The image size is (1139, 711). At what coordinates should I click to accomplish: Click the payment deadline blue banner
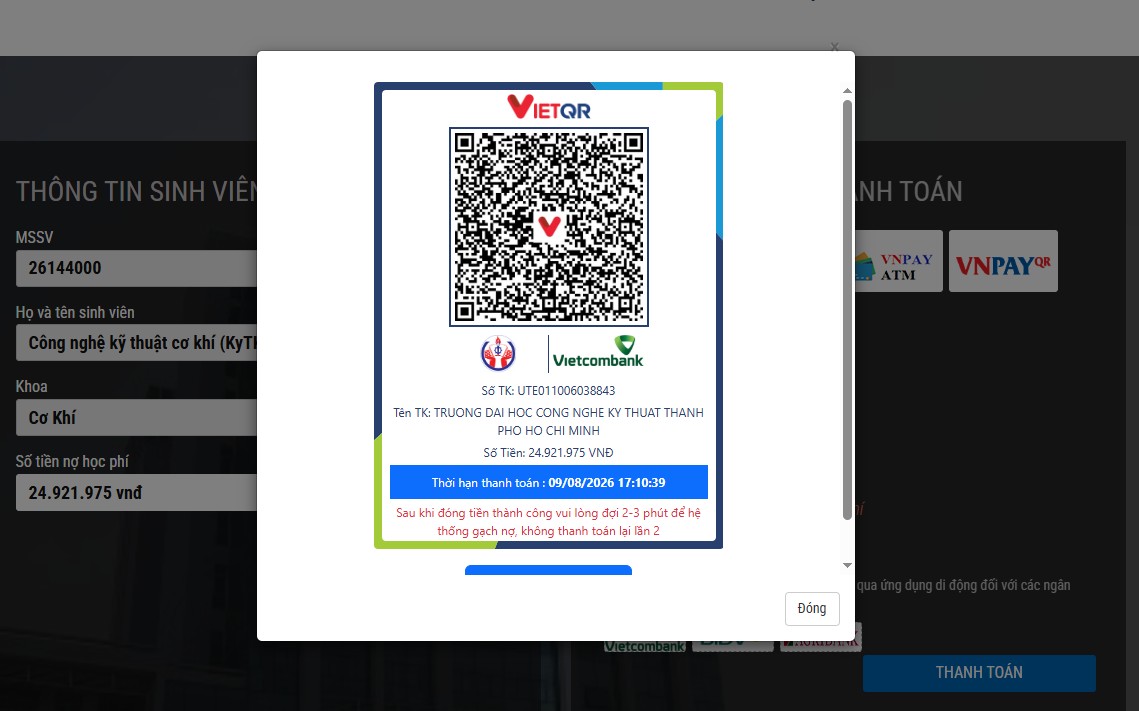pos(548,482)
